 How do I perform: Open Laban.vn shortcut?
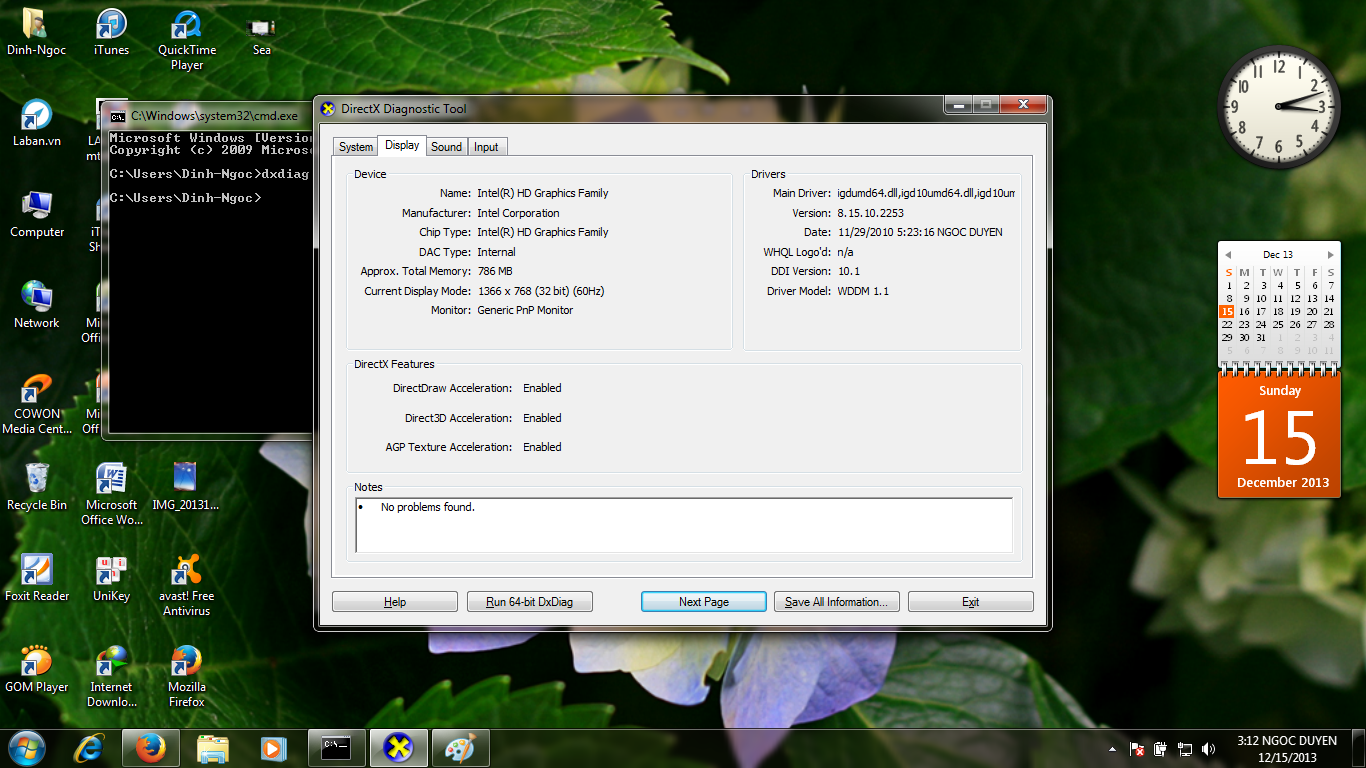(x=37, y=124)
